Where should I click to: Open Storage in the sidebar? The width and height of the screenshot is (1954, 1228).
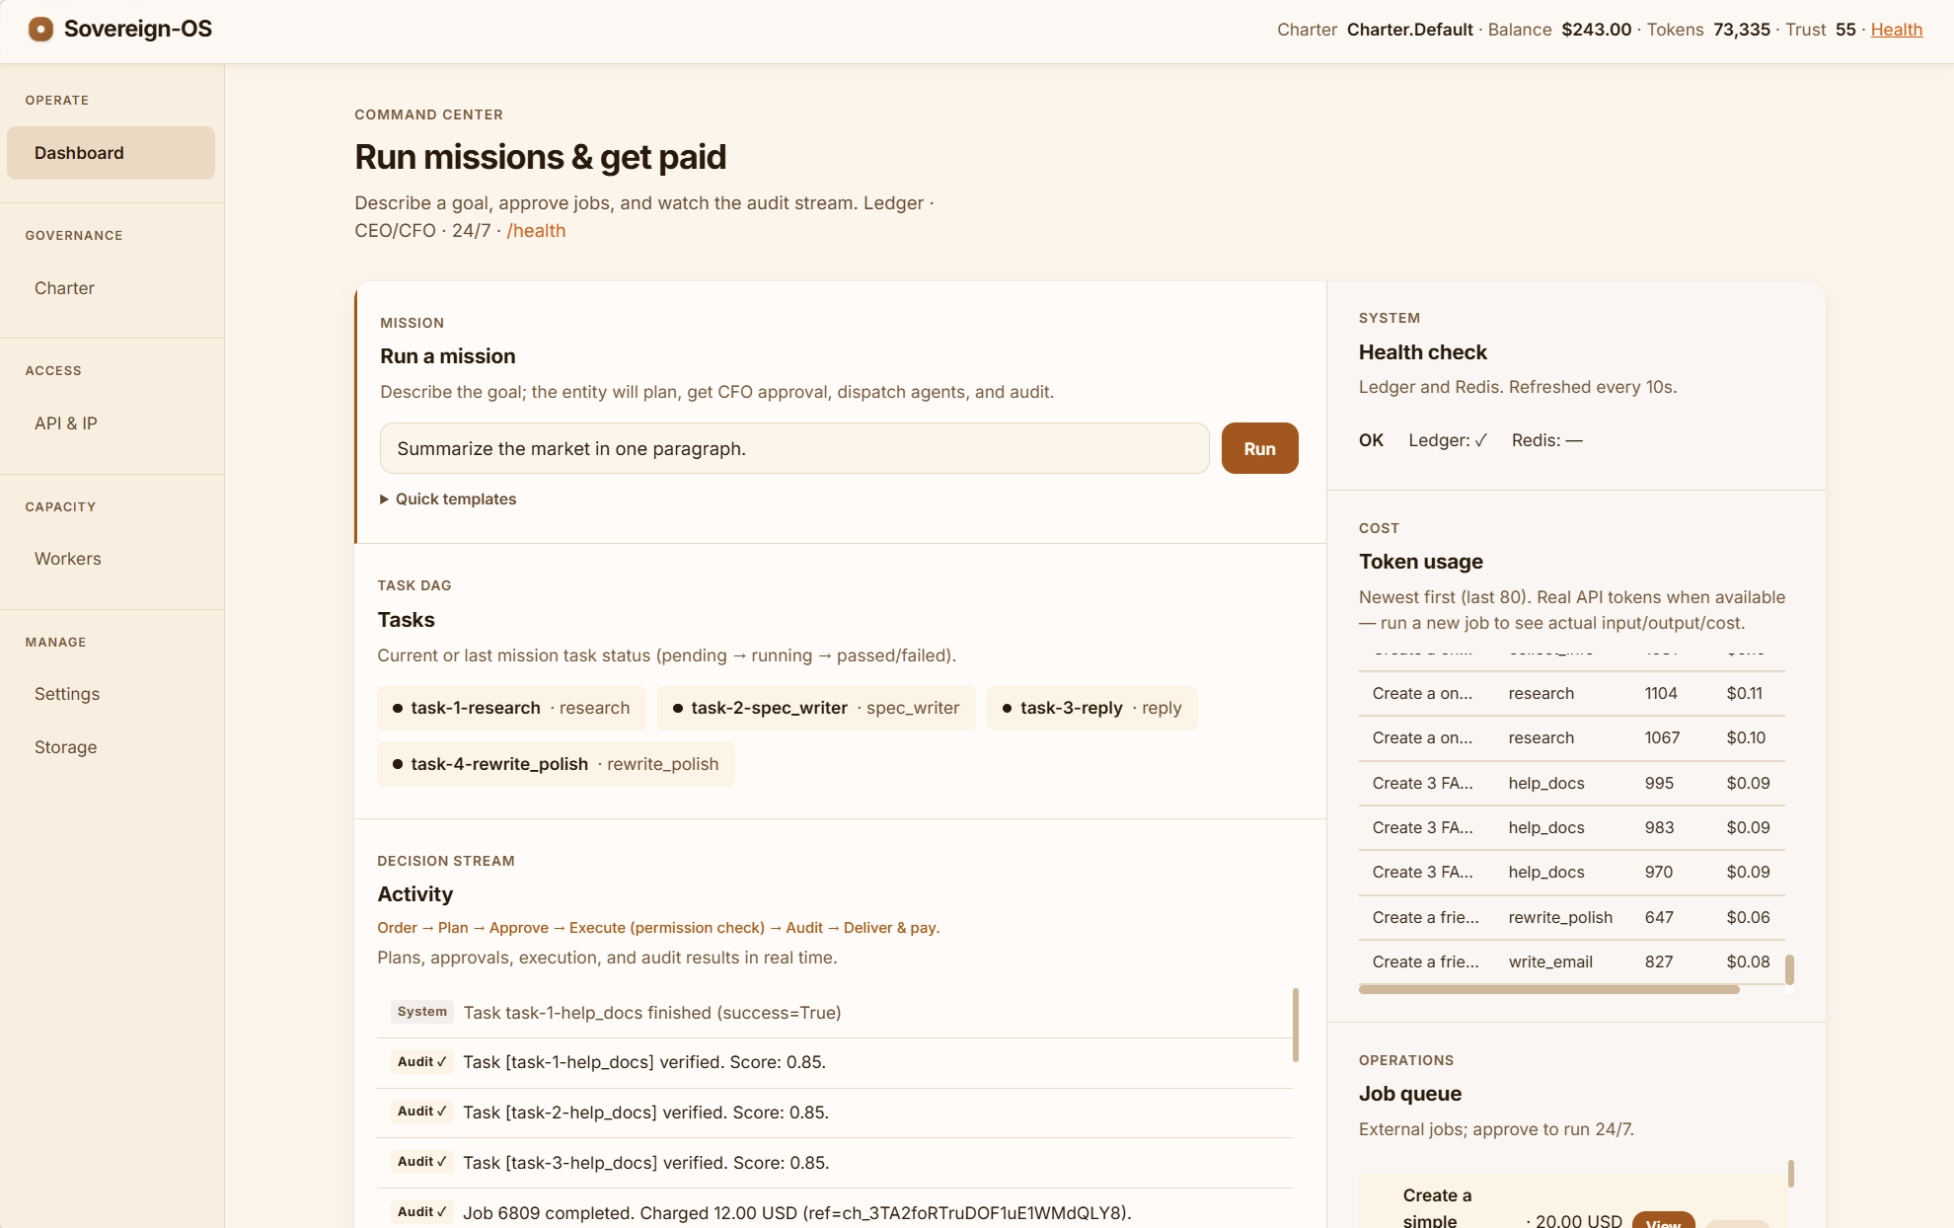pos(66,747)
